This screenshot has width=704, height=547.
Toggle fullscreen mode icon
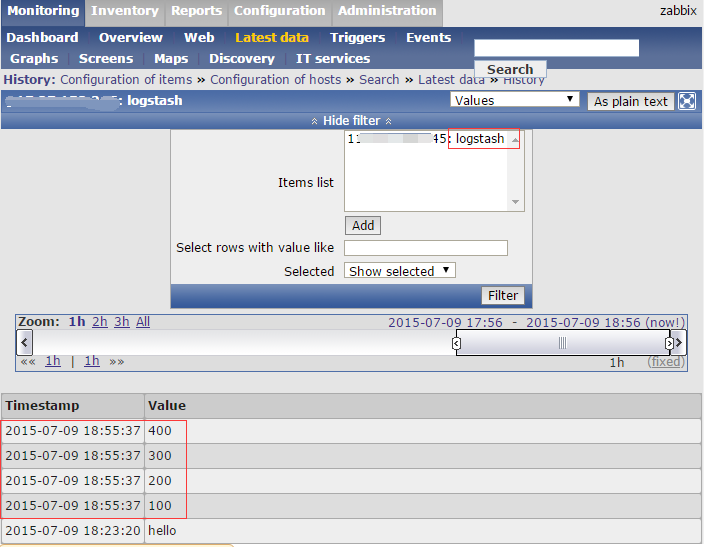coord(687,101)
